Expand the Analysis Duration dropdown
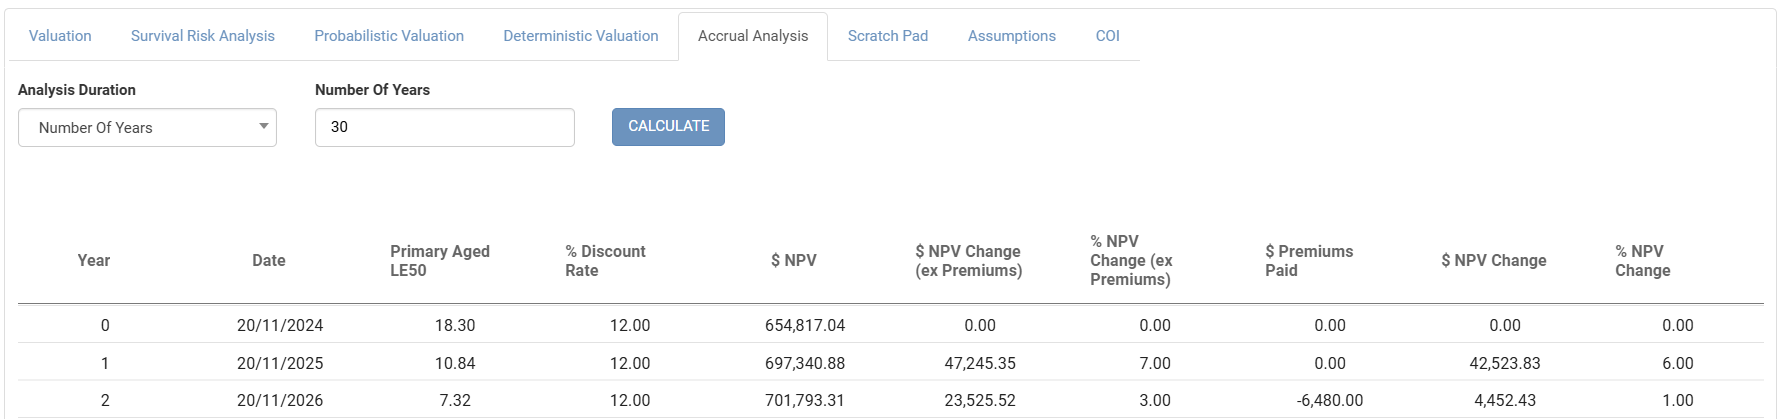Image resolution: width=1784 pixels, height=419 pixels. click(147, 128)
